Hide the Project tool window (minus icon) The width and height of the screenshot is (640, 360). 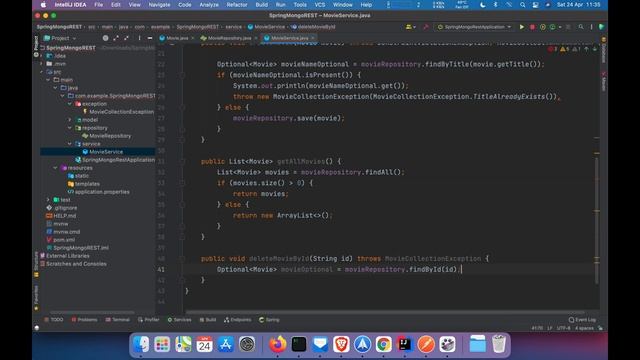(150, 38)
